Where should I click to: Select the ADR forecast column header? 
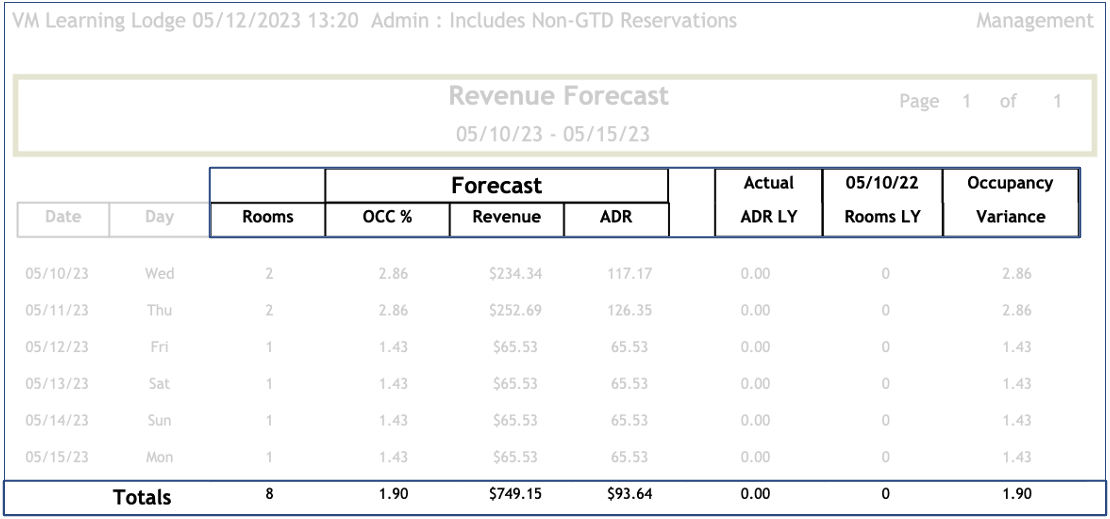tap(616, 217)
